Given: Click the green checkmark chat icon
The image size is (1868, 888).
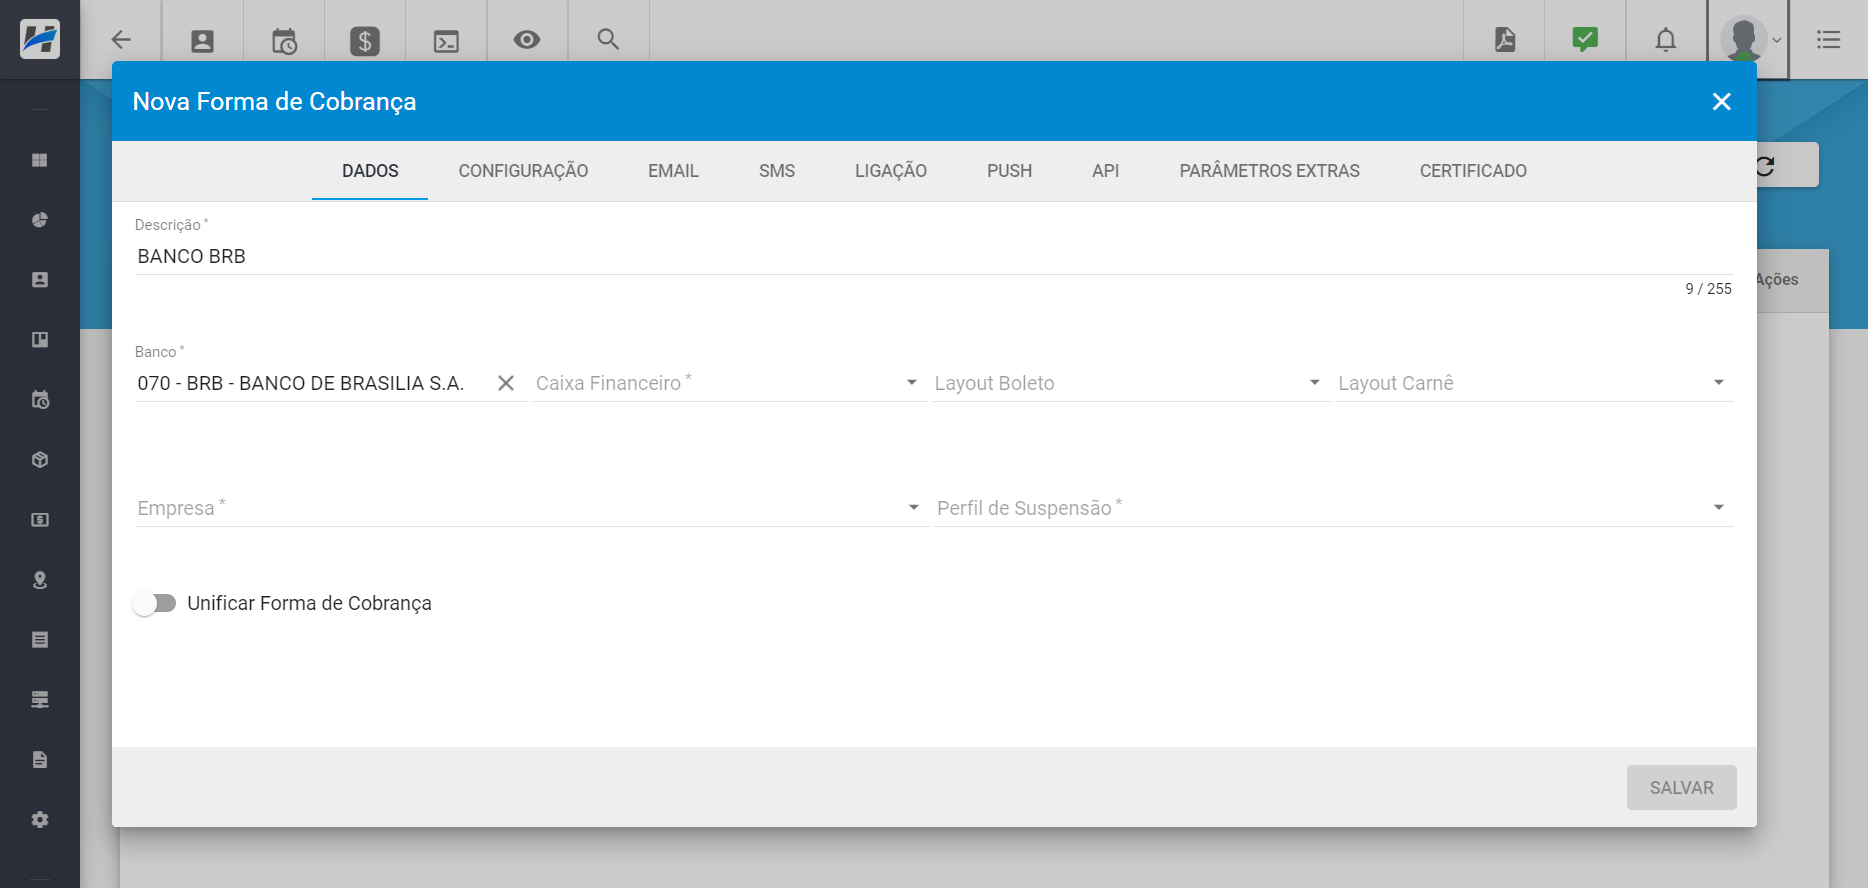Looking at the screenshot, I should point(1585,39).
